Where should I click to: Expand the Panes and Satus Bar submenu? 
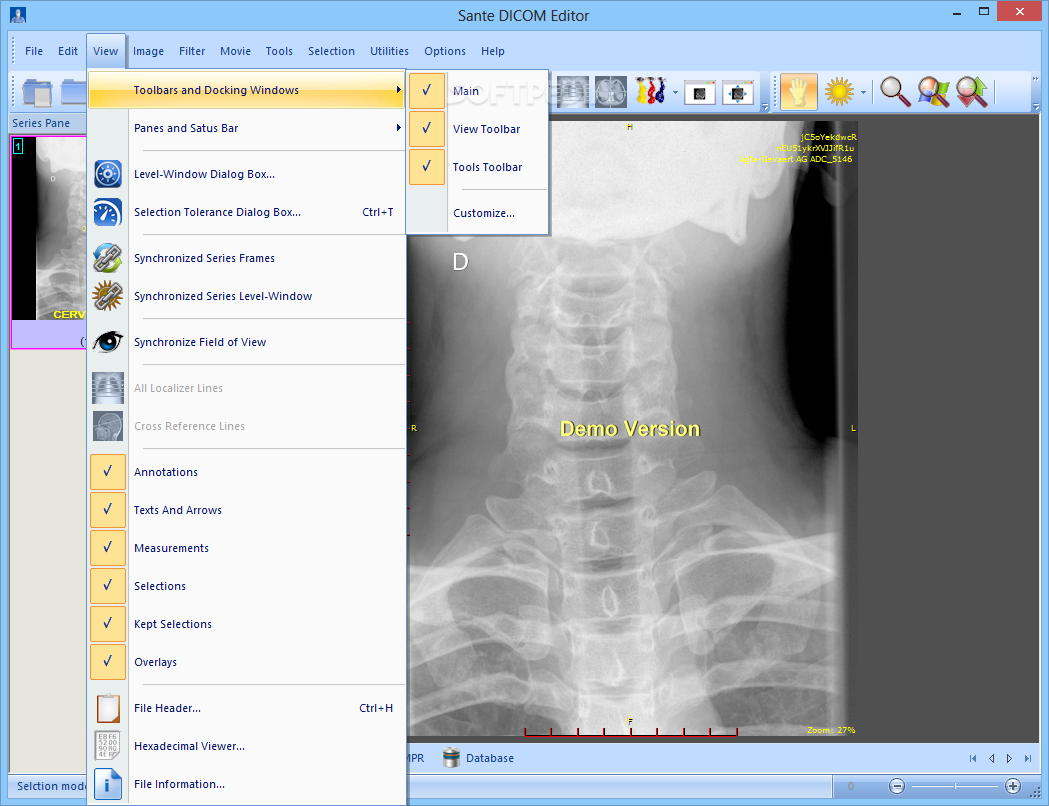coord(247,128)
